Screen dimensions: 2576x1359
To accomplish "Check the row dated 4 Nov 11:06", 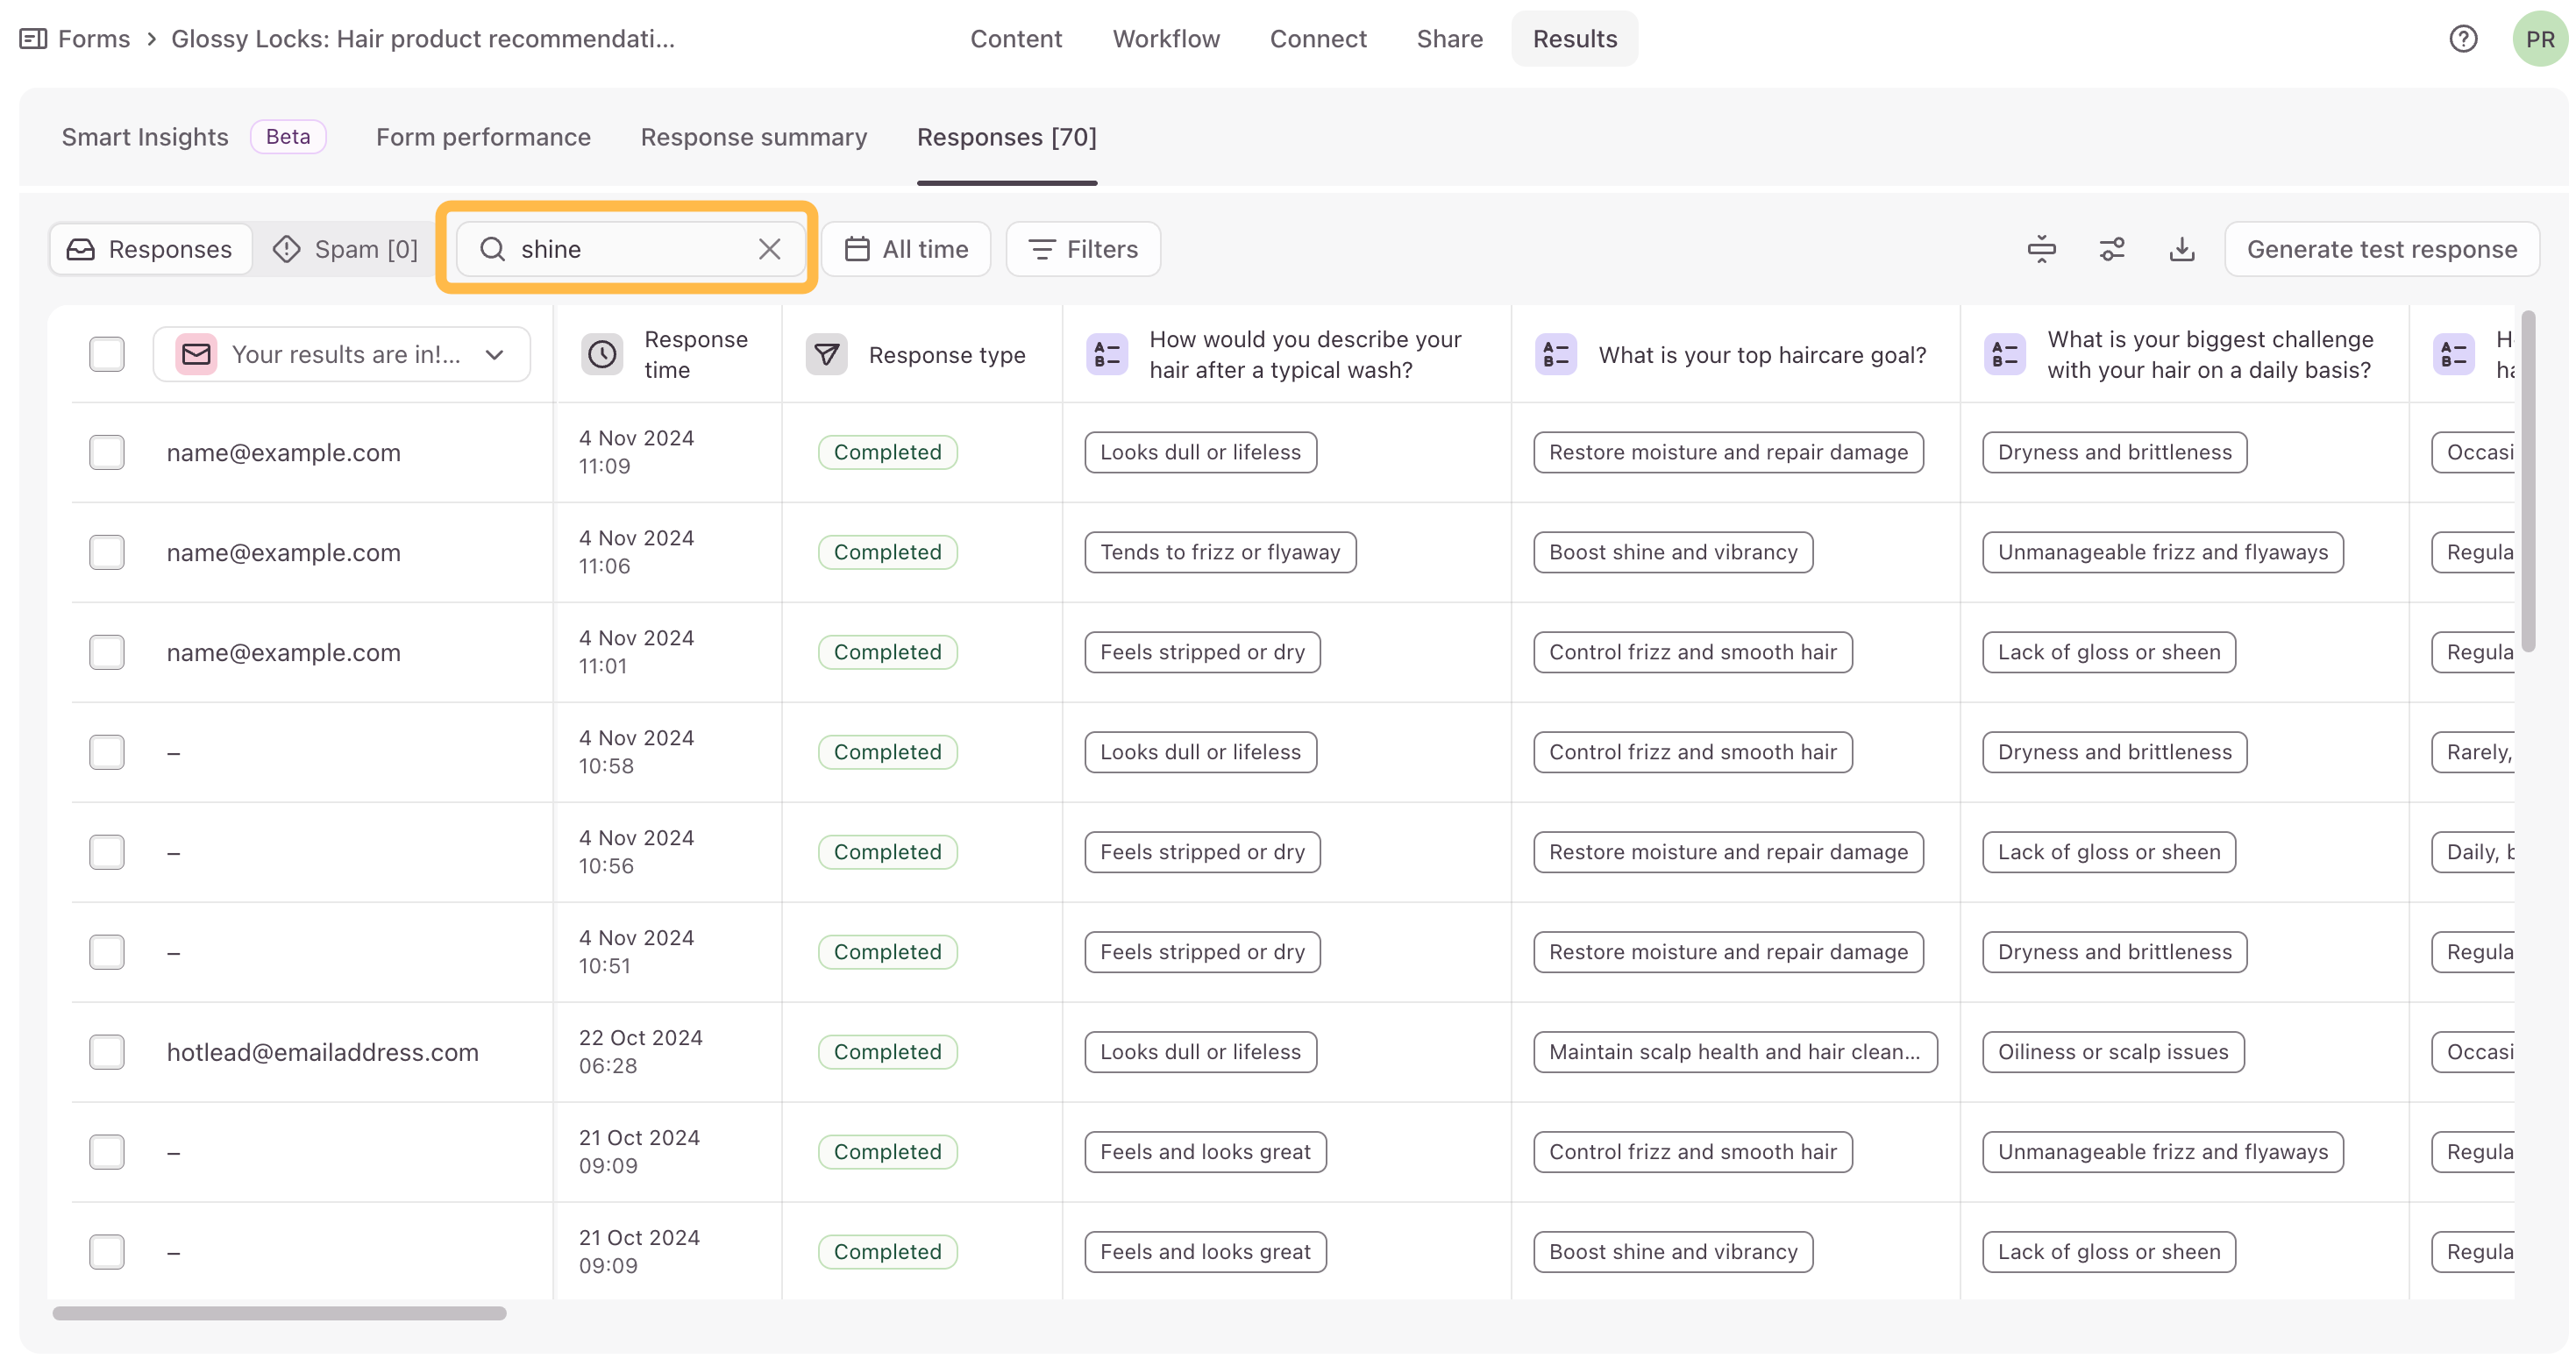I will [107, 552].
